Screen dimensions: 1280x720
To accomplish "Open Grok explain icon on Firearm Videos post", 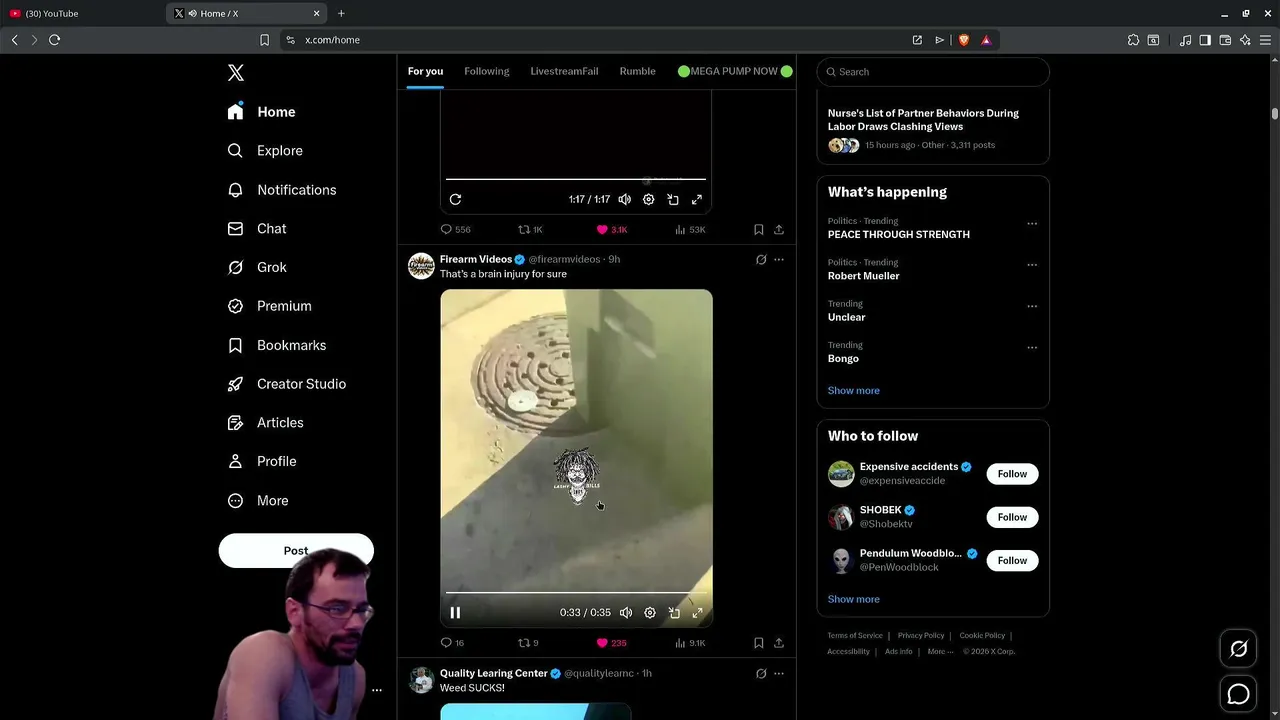I will [761, 259].
